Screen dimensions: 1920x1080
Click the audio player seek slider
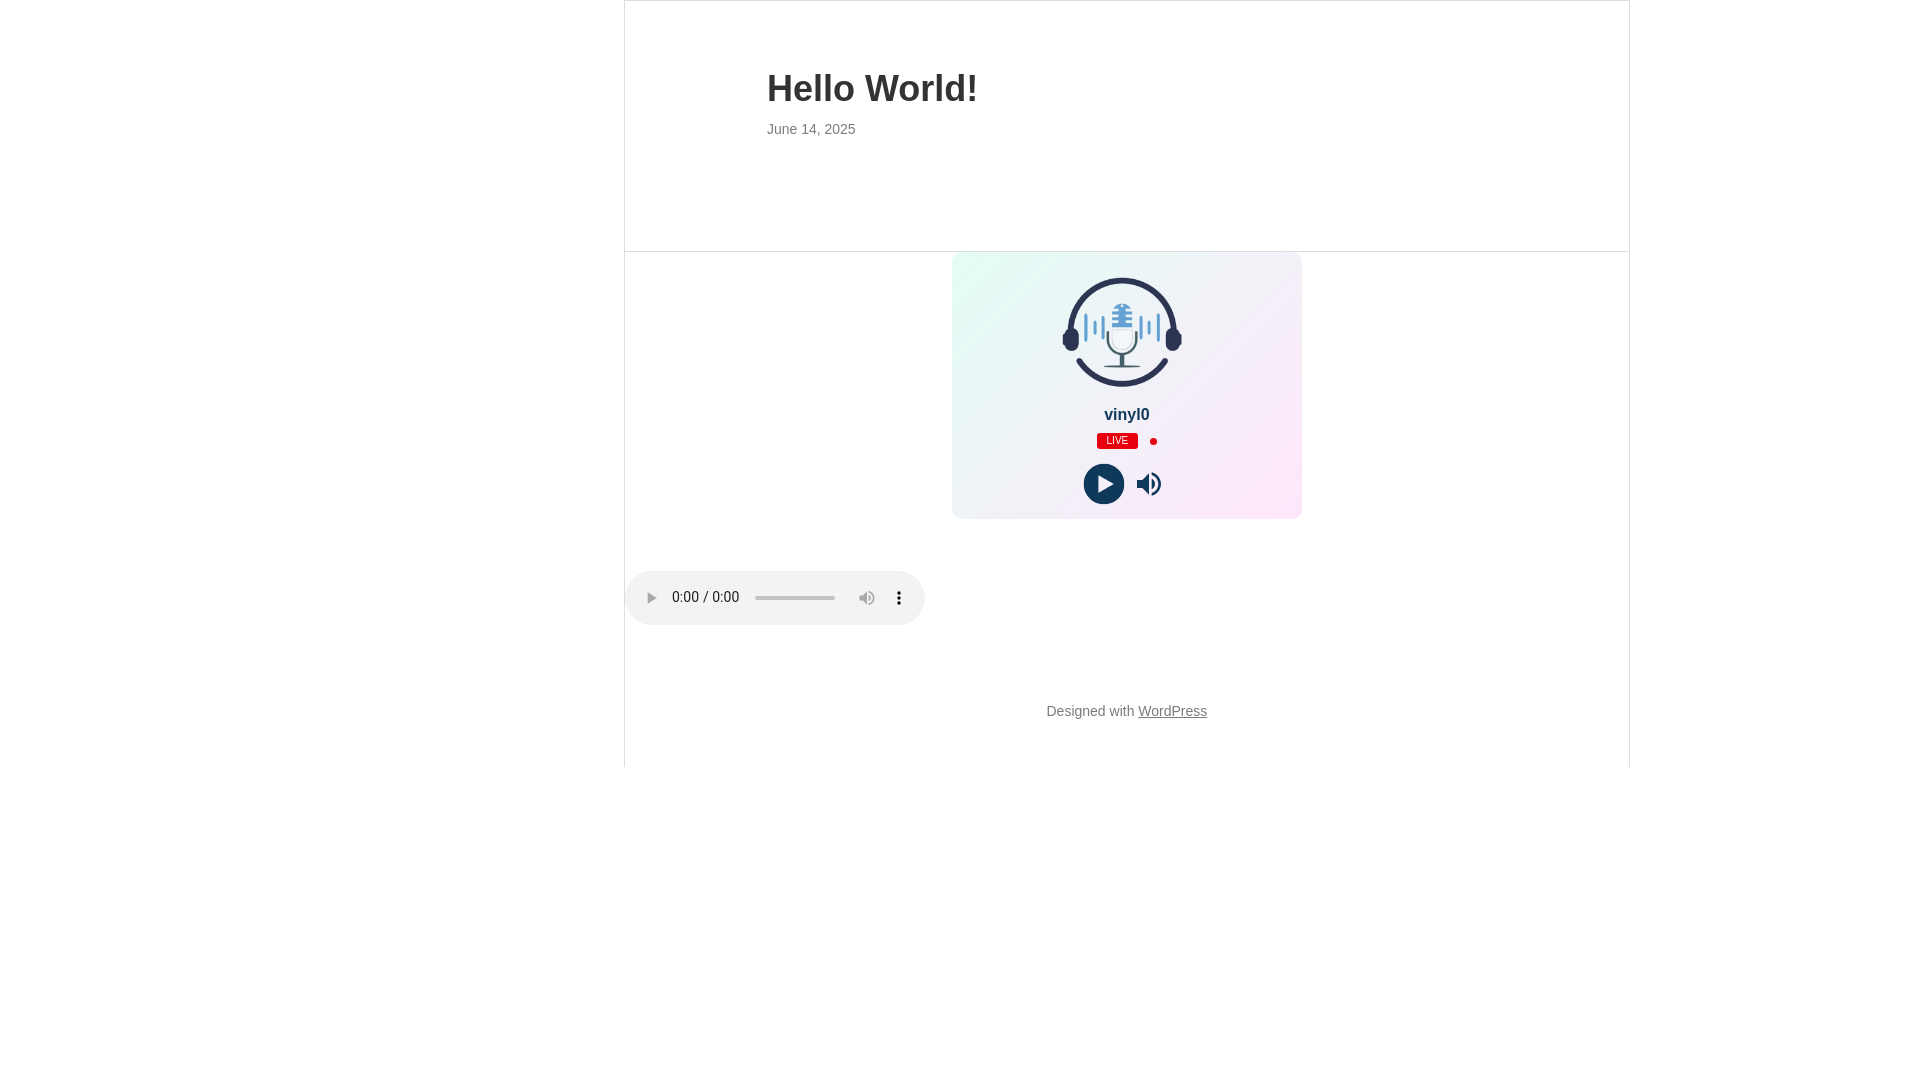point(795,598)
